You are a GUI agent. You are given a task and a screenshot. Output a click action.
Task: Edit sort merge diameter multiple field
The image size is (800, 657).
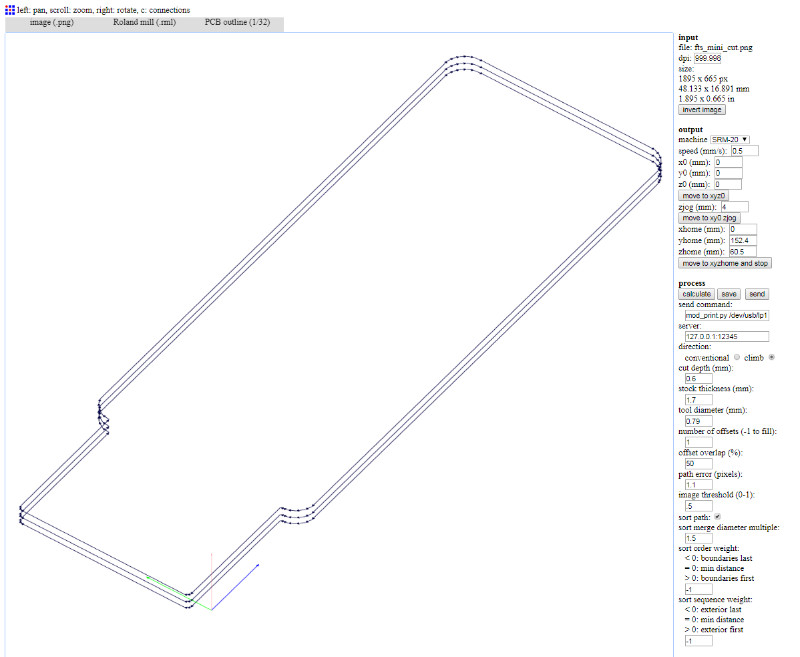[x=698, y=538]
